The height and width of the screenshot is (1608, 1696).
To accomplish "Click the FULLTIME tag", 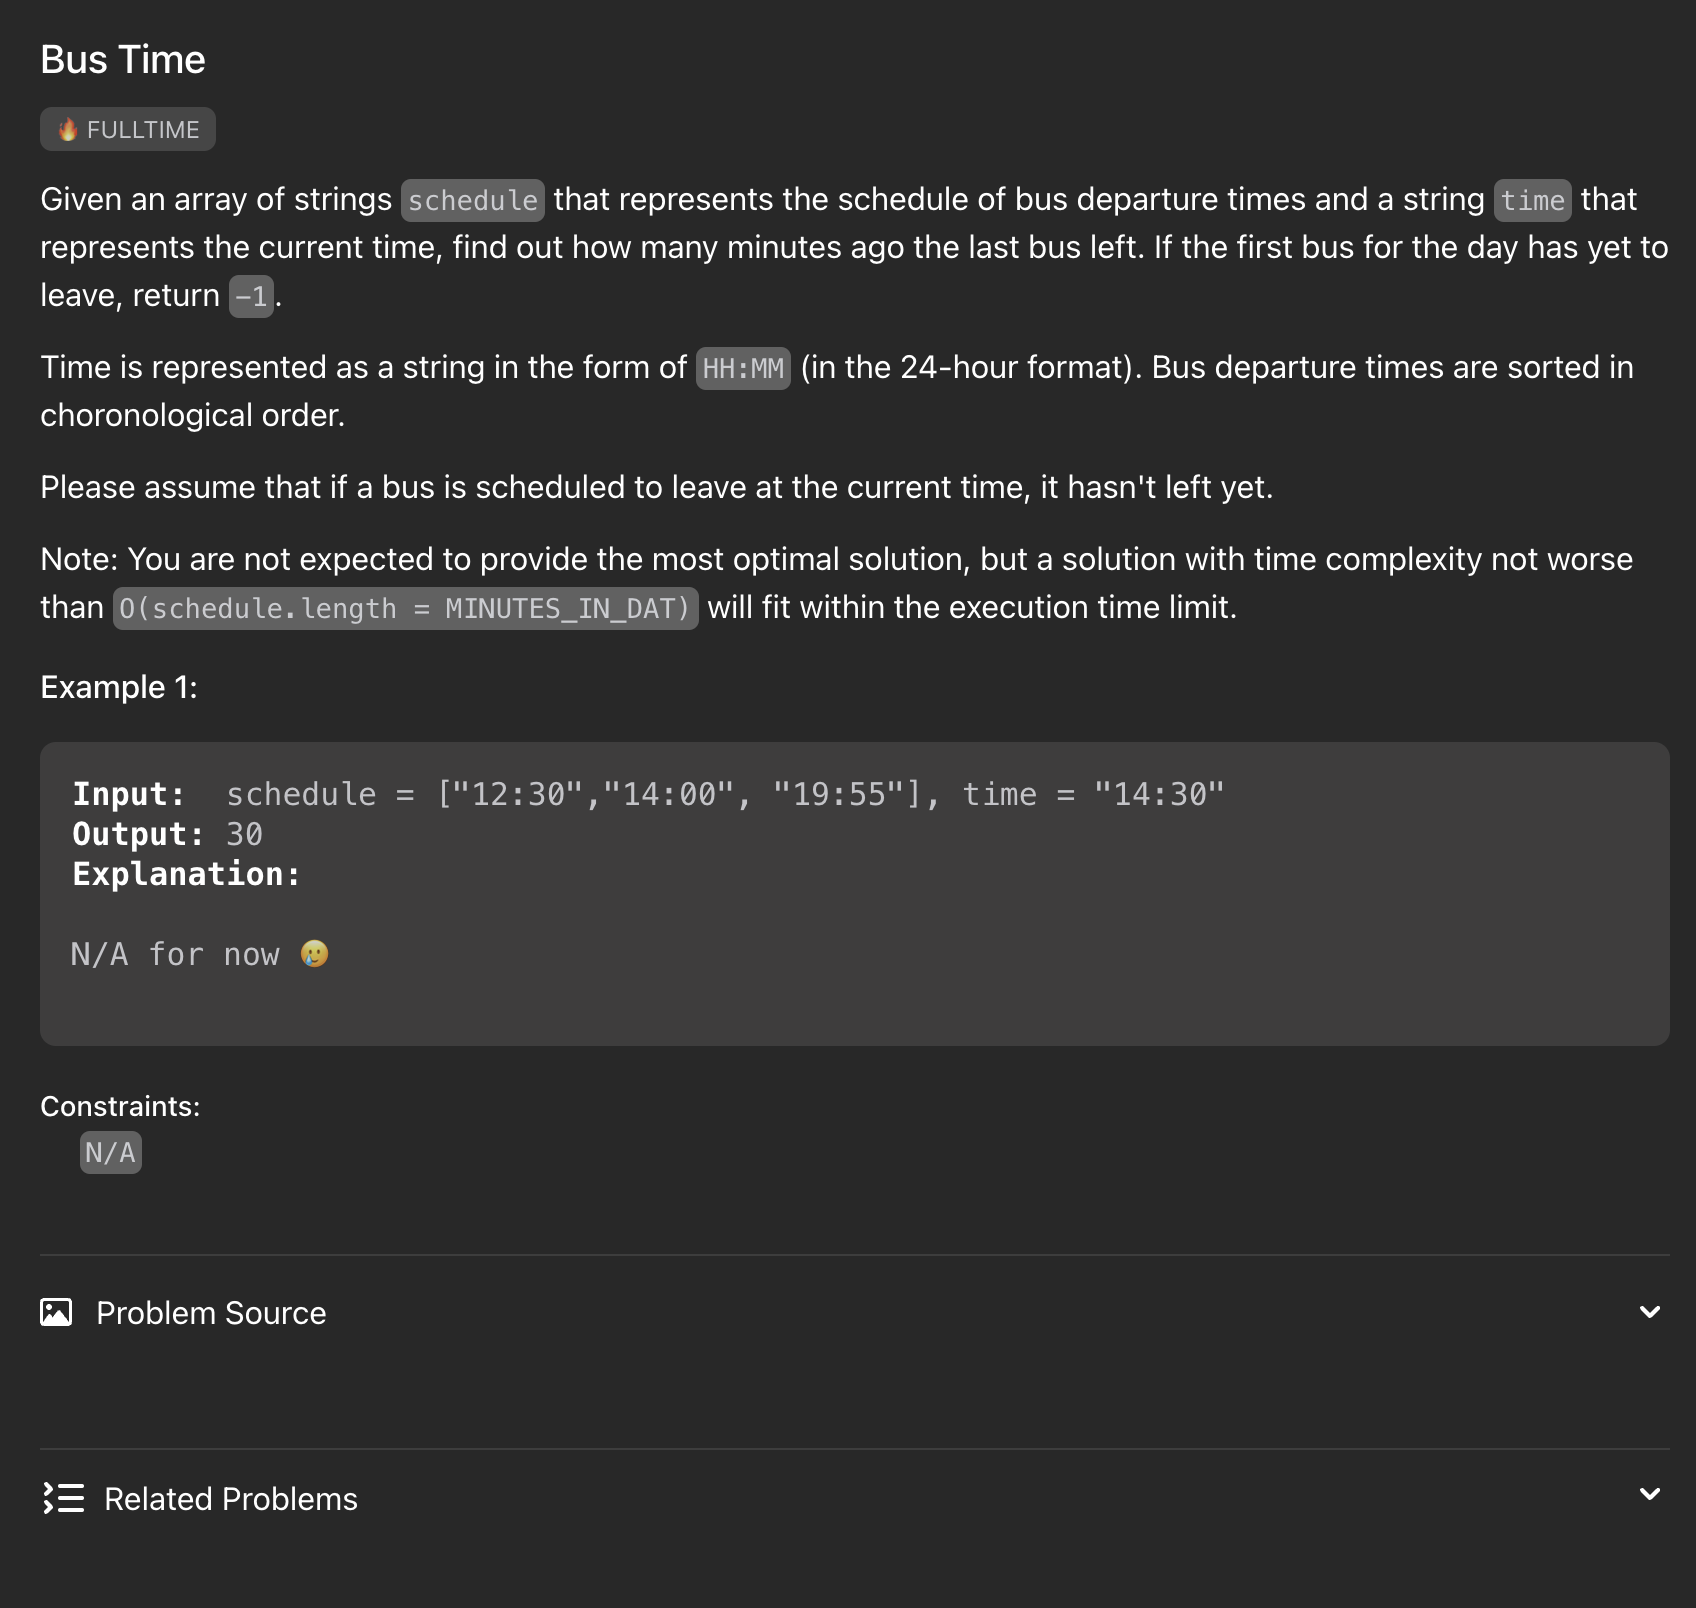I will [x=128, y=129].
